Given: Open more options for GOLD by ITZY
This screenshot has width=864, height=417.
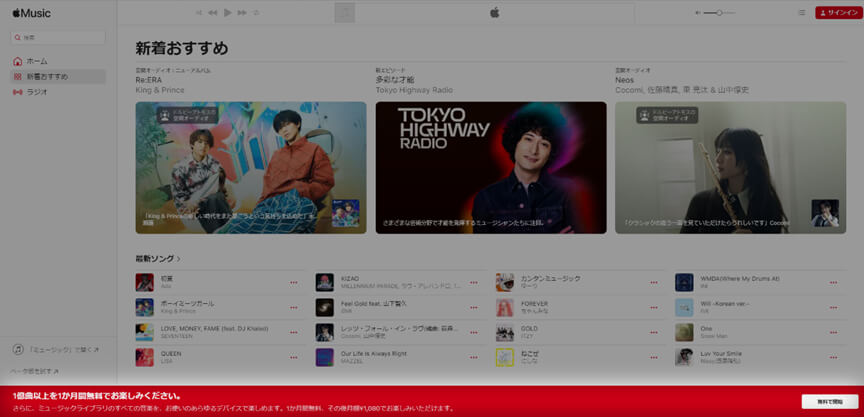Looking at the screenshot, I should [x=654, y=332].
